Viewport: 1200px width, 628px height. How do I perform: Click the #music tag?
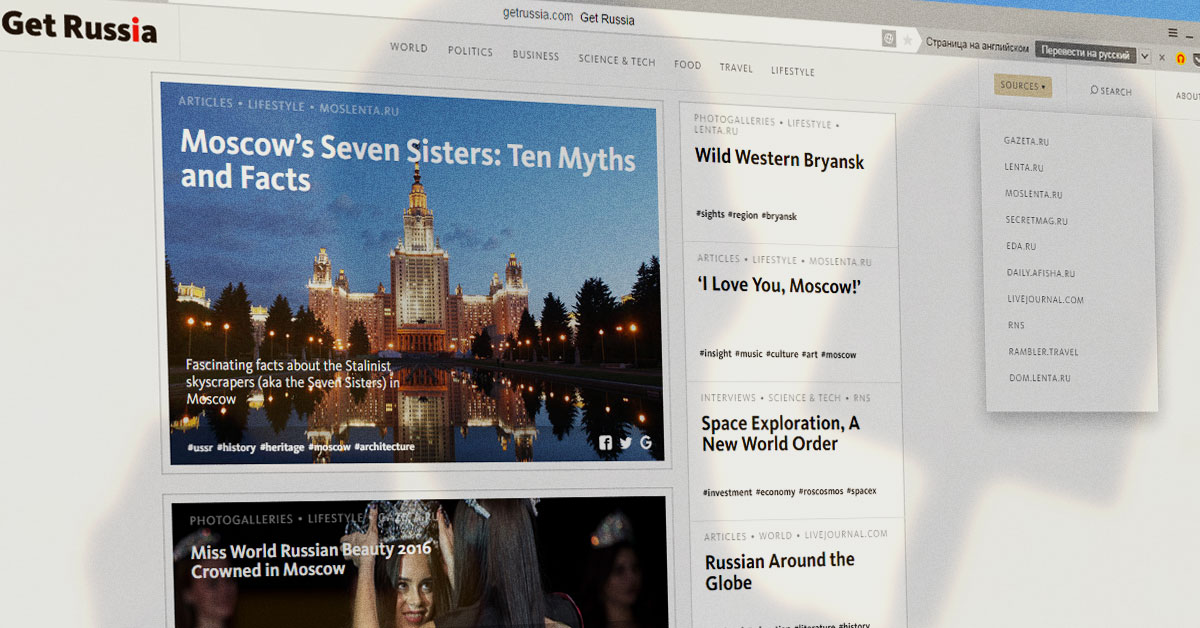(x=748, y=354)
